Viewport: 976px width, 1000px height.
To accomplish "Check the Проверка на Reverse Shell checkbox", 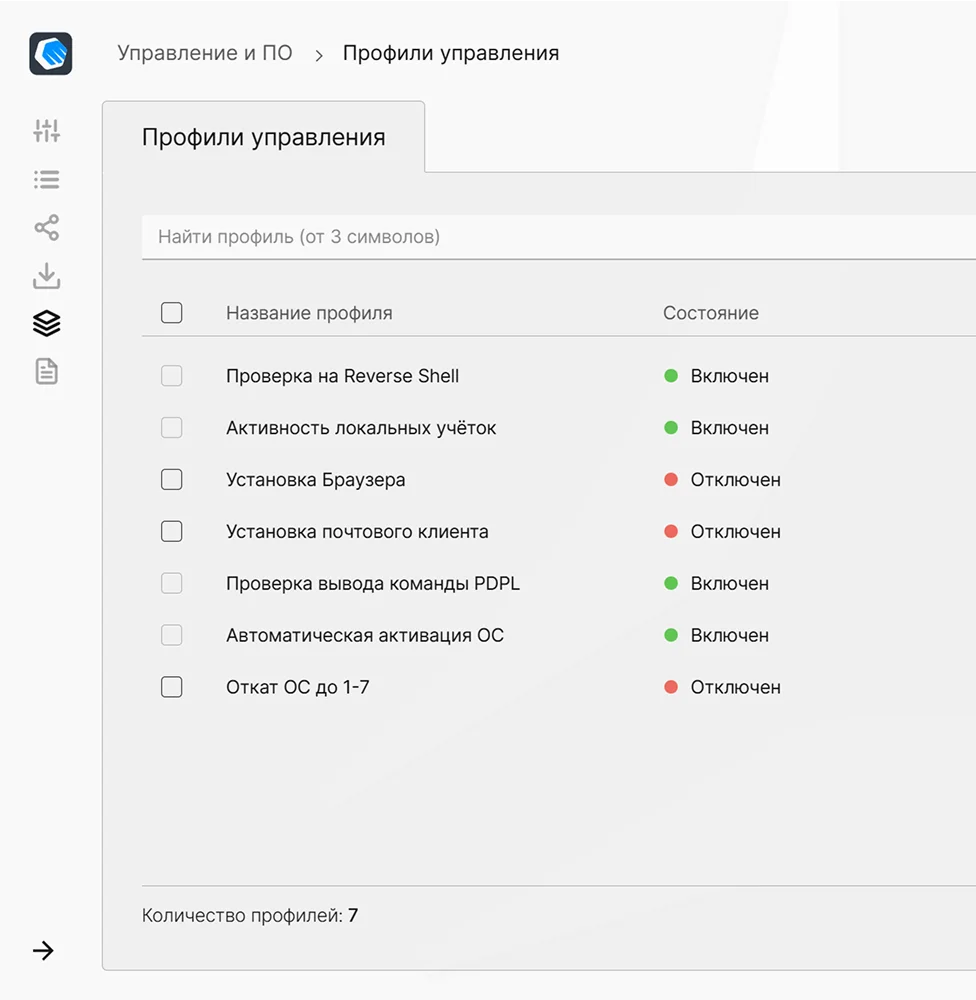I will point(172,376).
